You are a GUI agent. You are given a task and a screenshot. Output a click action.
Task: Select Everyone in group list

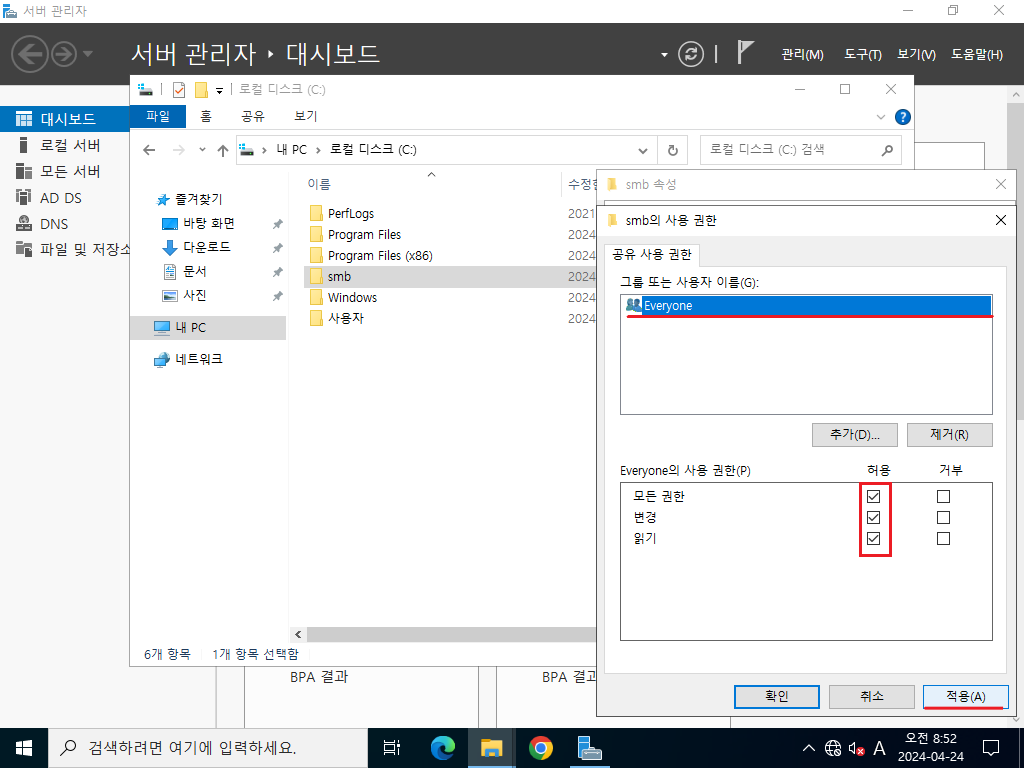click(807, 306)
